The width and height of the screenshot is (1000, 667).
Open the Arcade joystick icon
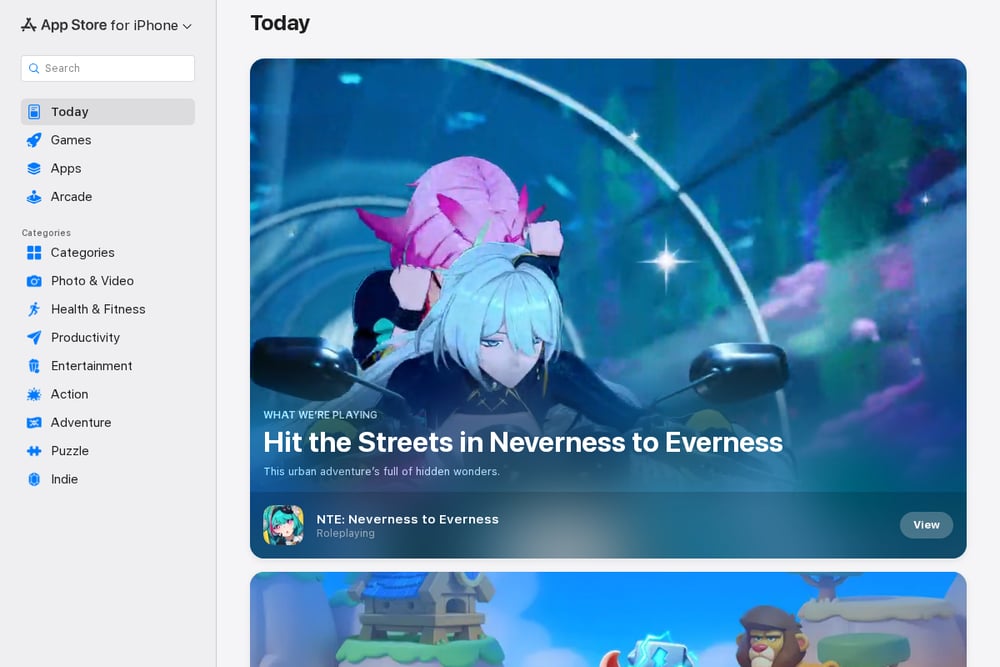click(34, 197)
